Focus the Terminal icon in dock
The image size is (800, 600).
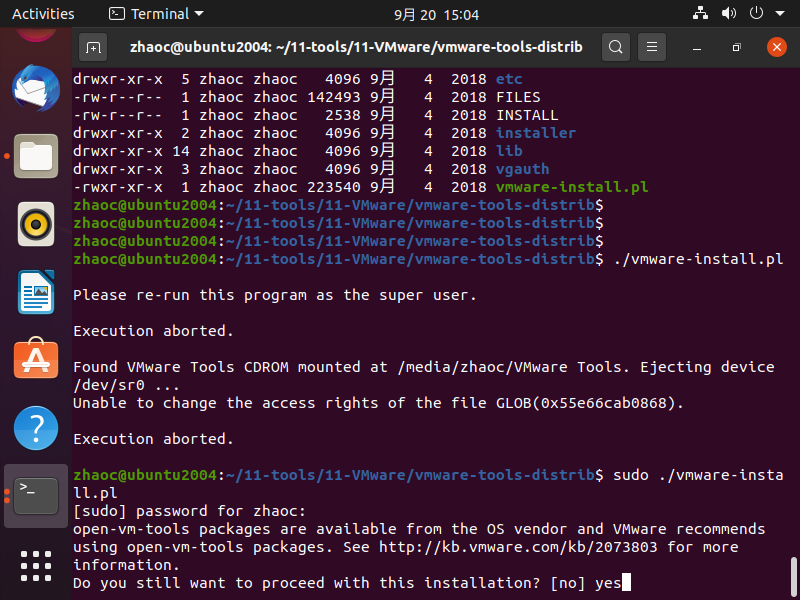(x=36, y=496)
